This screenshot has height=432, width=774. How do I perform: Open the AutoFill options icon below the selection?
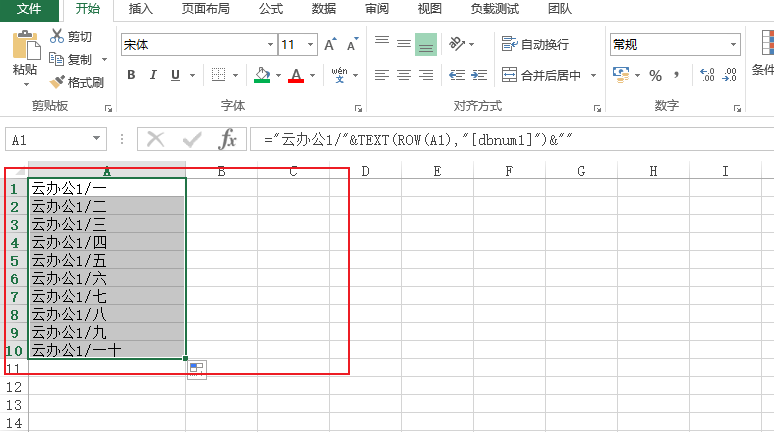point(197,369)
